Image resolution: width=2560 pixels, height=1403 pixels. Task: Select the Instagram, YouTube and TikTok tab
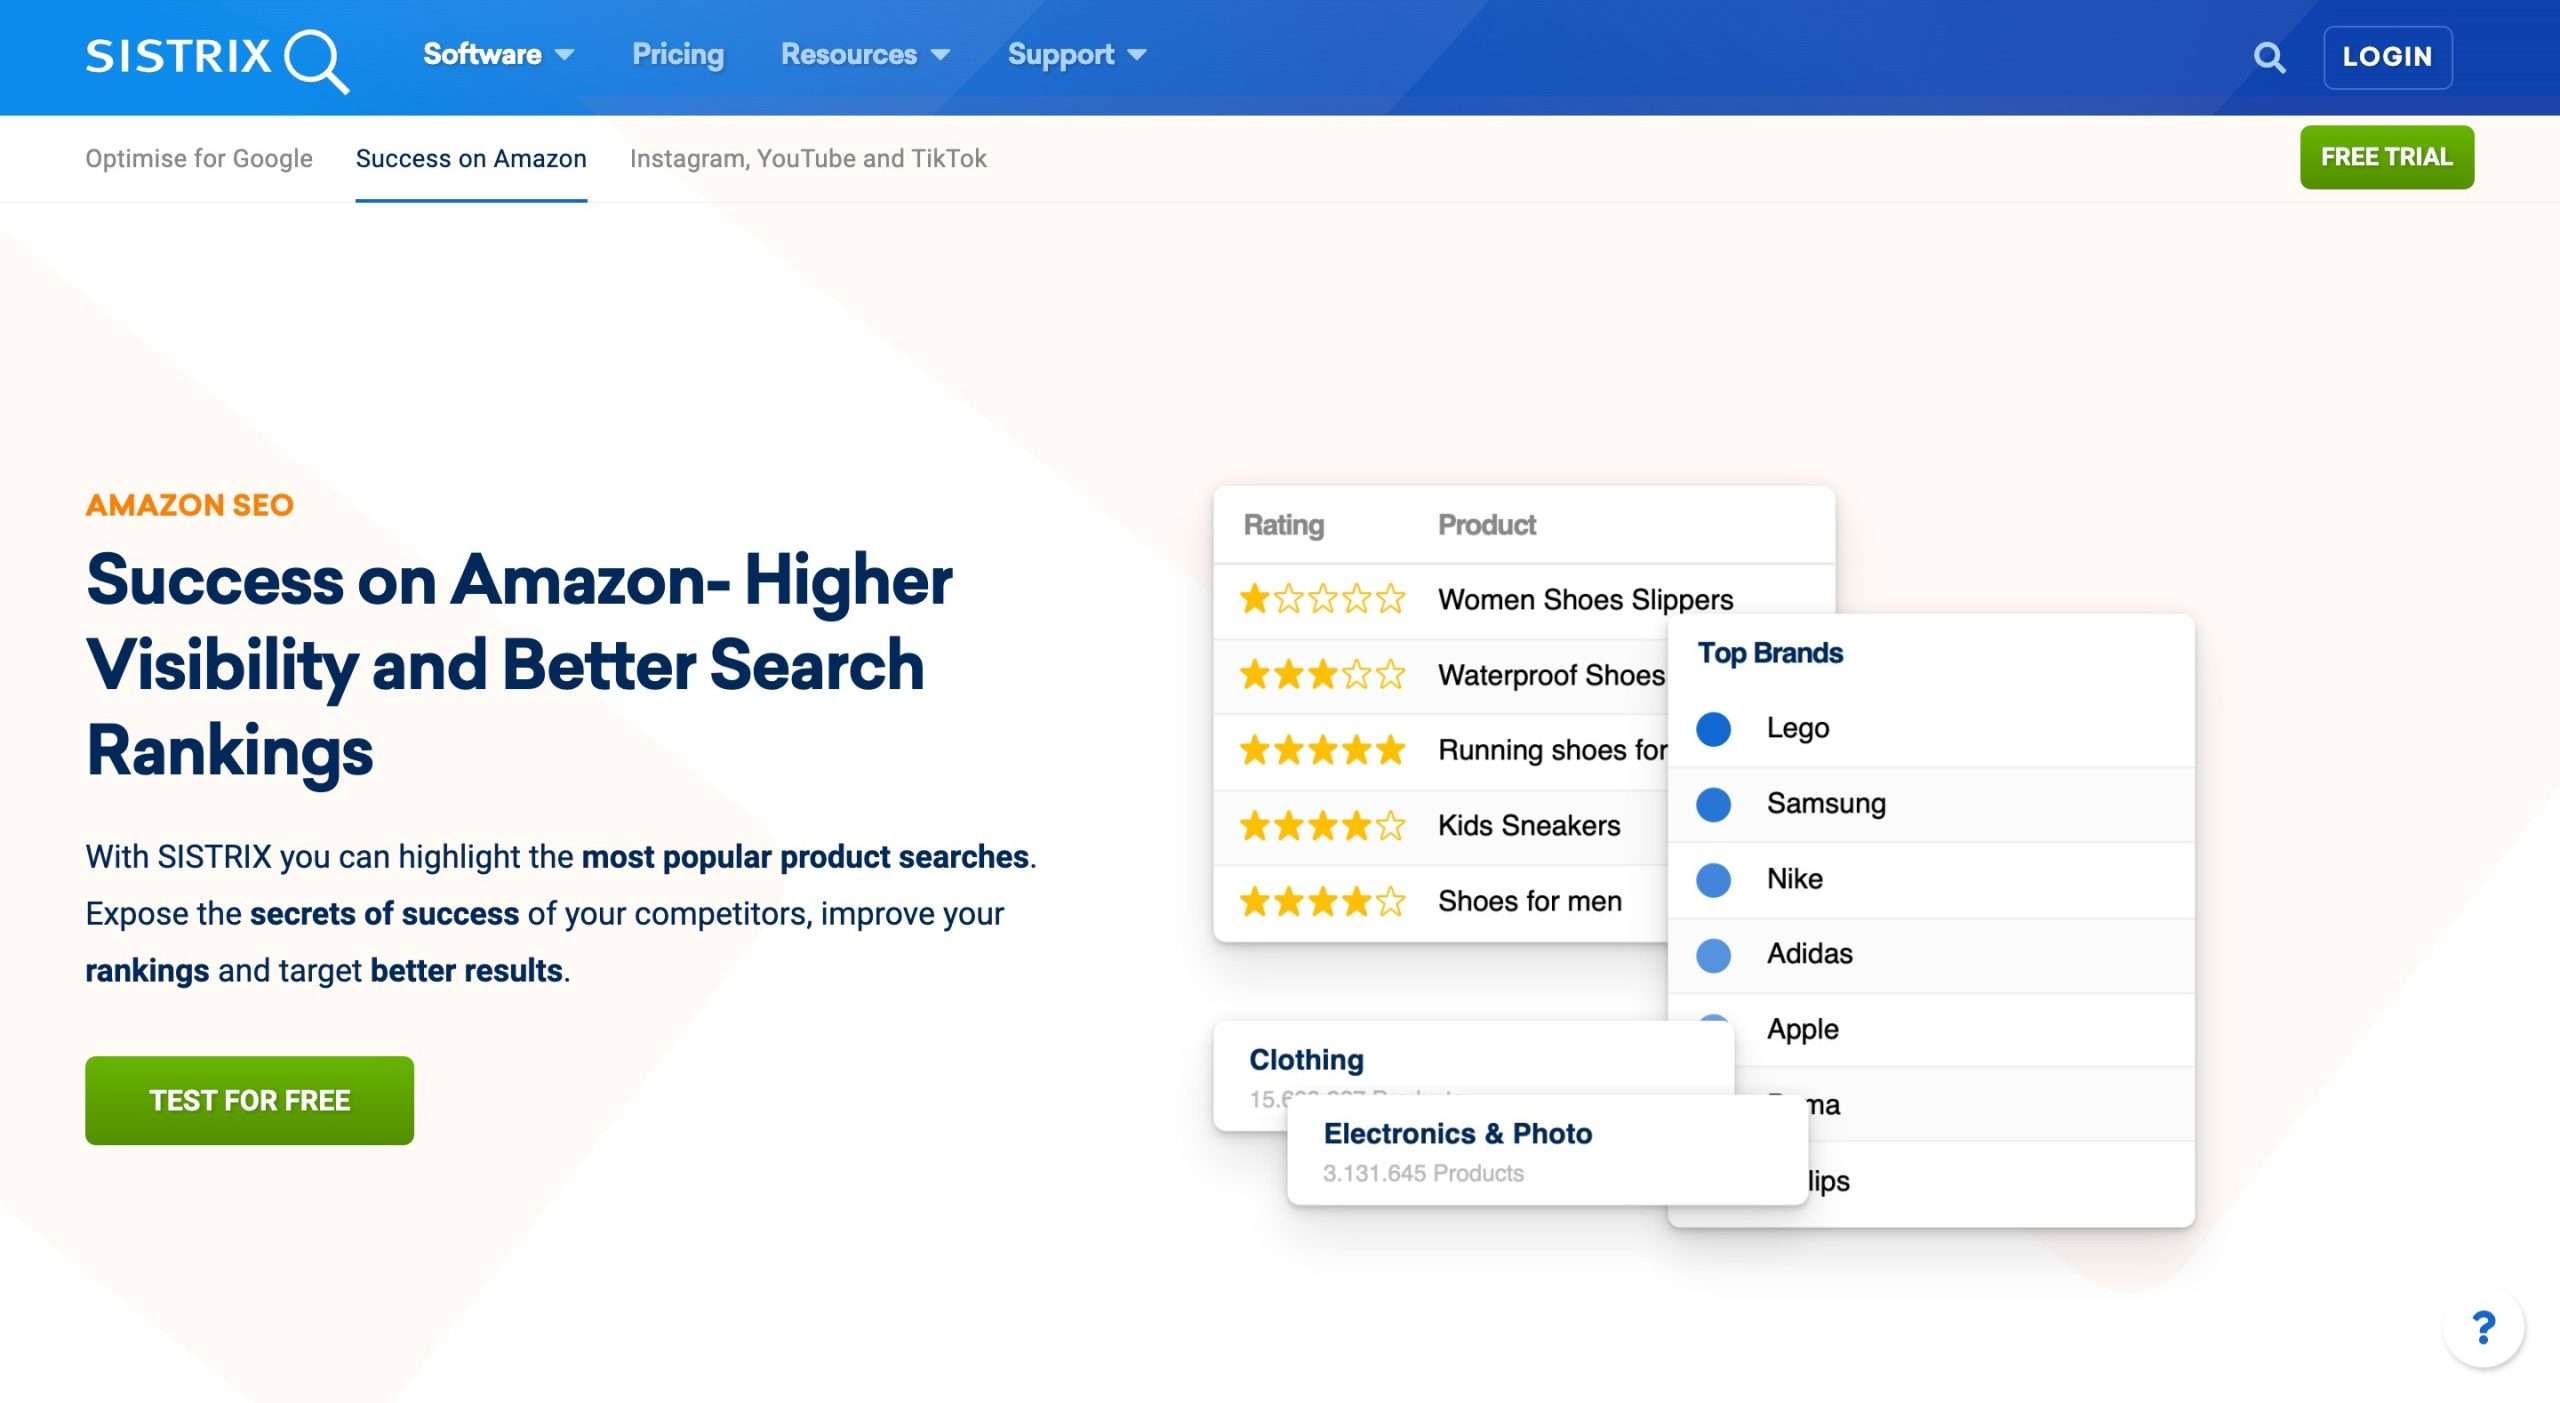tap(808, 158)
